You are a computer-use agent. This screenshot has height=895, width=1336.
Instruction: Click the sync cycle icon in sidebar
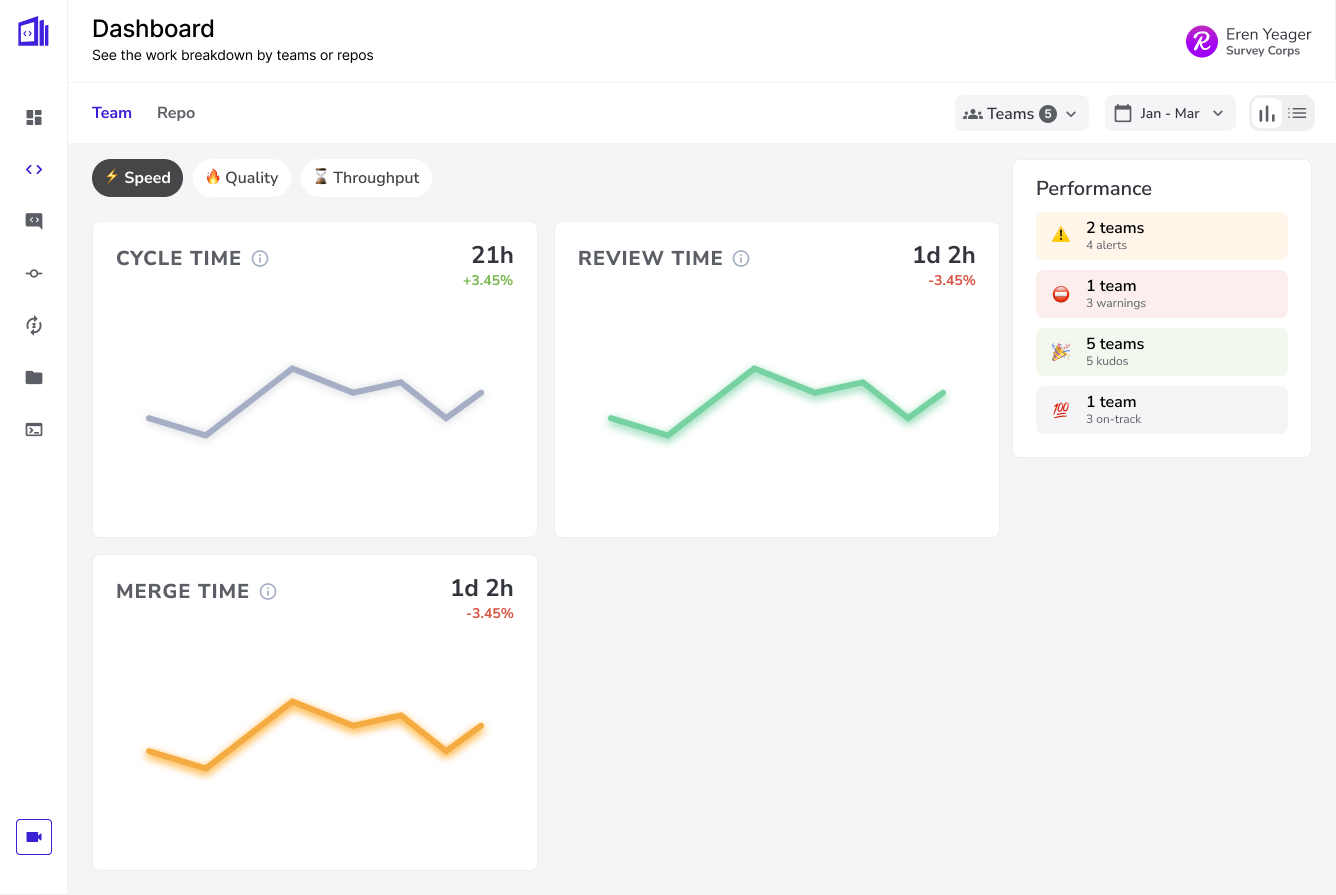tap(34, 326)
